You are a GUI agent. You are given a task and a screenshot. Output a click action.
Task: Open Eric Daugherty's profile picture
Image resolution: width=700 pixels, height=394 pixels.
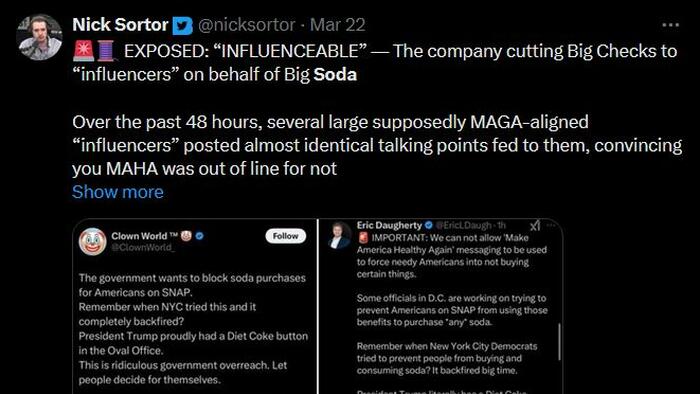(x=339, y=235)
